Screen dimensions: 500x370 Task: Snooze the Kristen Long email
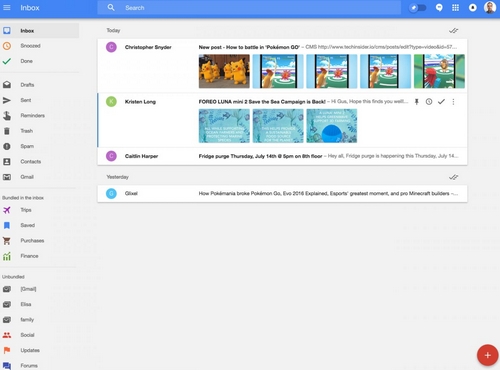tap(429, 102)
